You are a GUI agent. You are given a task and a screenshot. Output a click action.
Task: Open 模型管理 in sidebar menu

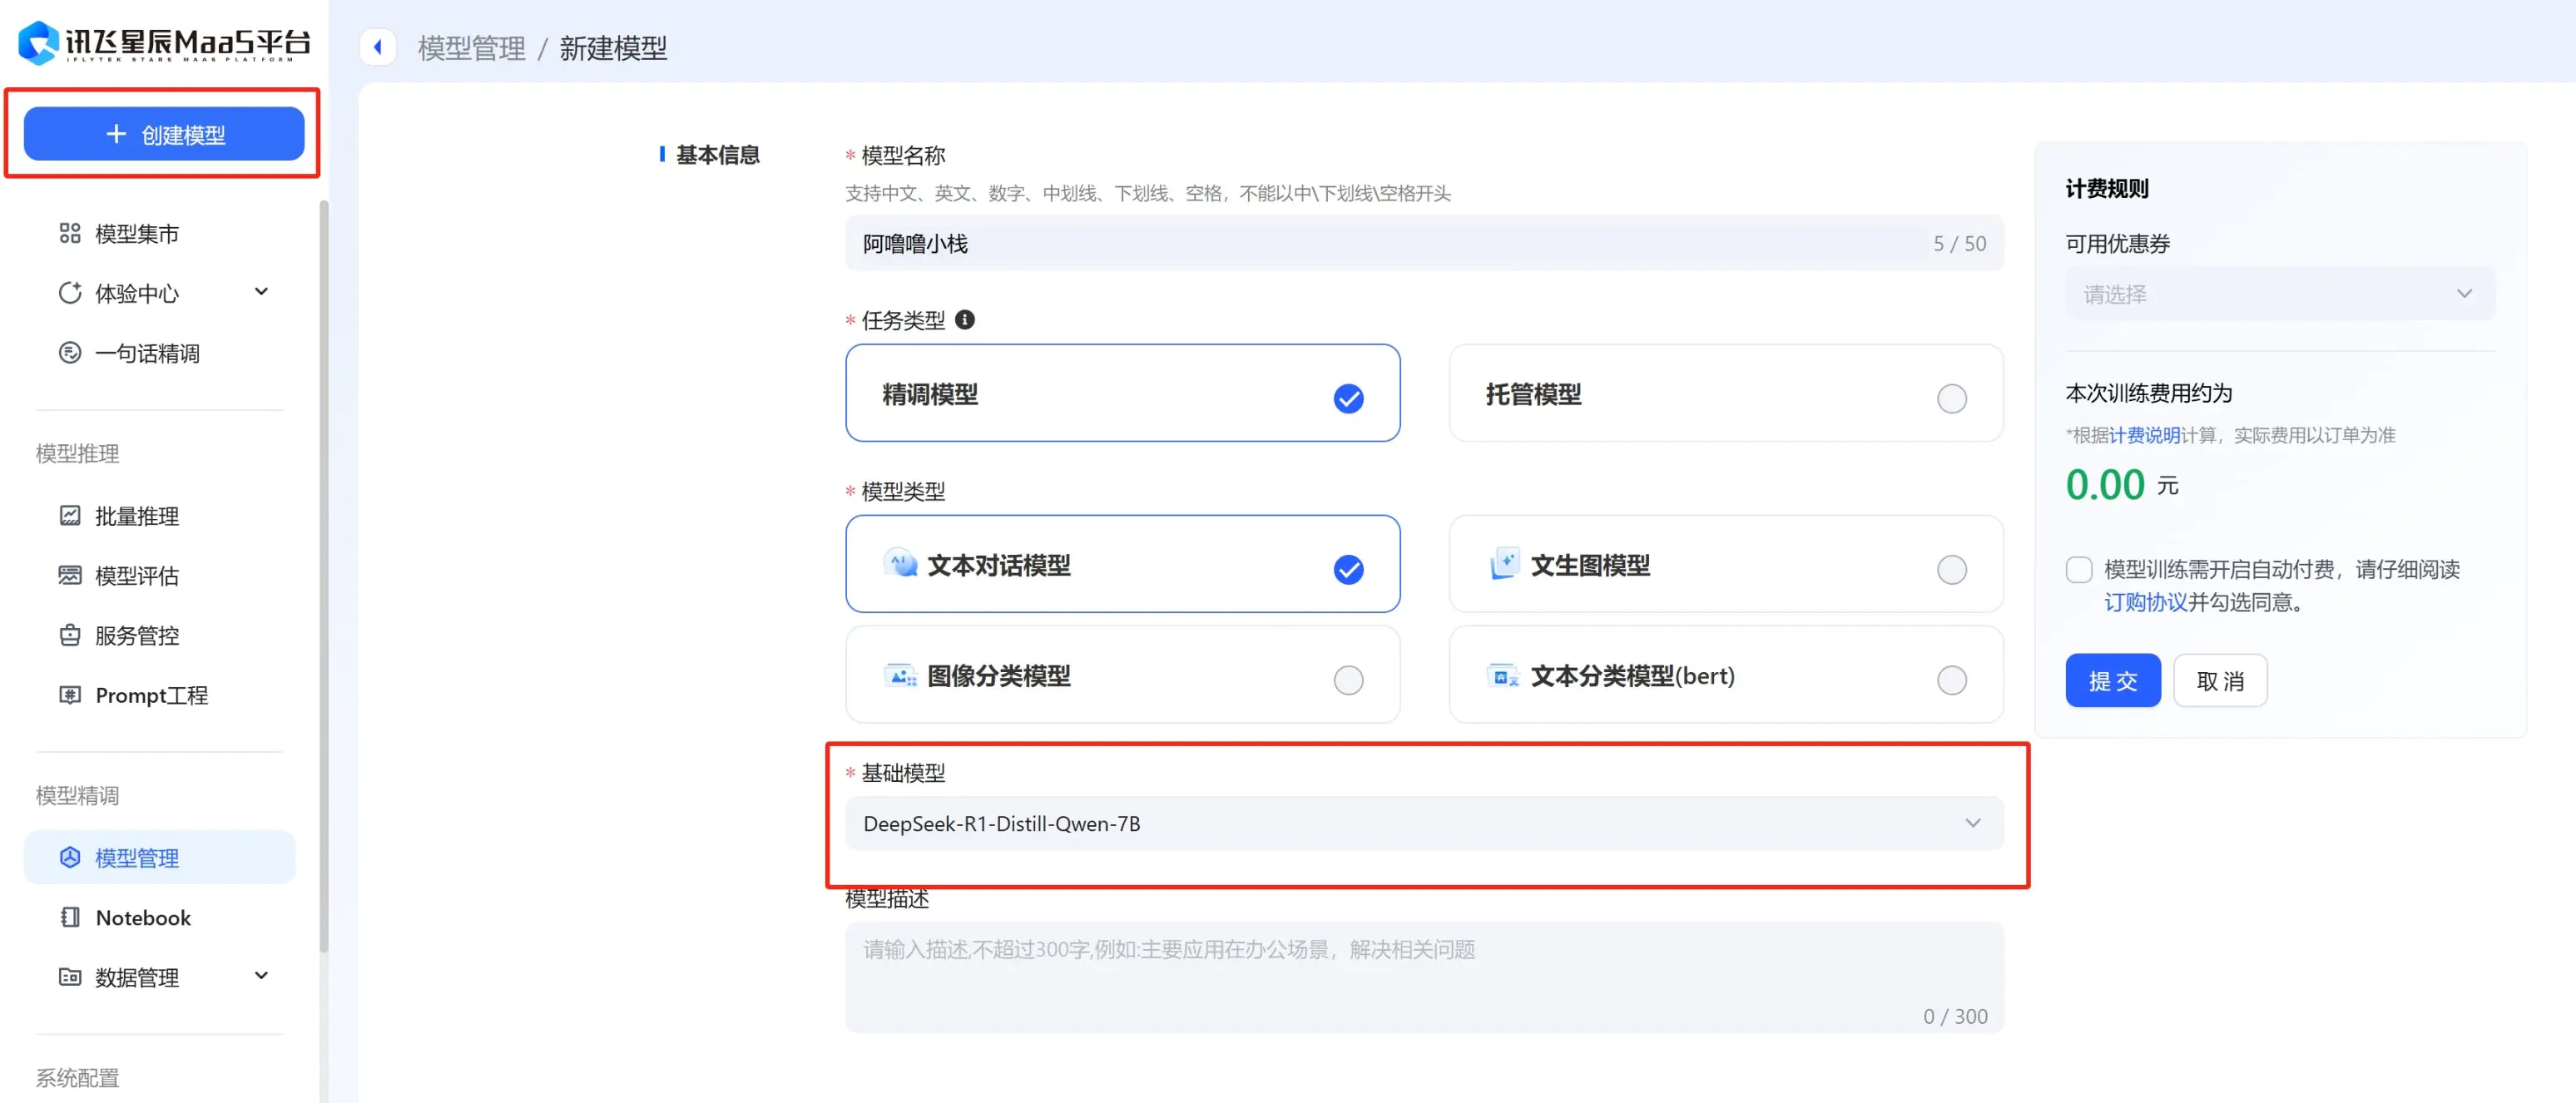tap(137, 857)
